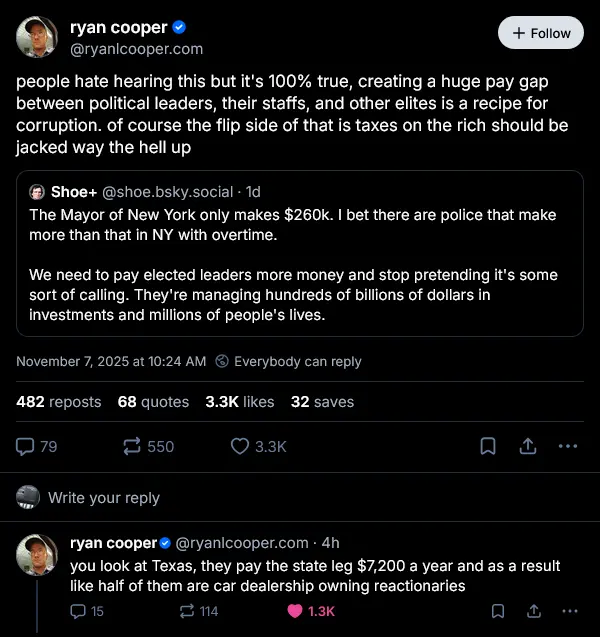Screen dimensions: 600x637
Task: Click the verified badge beside ryan cooper
Action: 179,27
